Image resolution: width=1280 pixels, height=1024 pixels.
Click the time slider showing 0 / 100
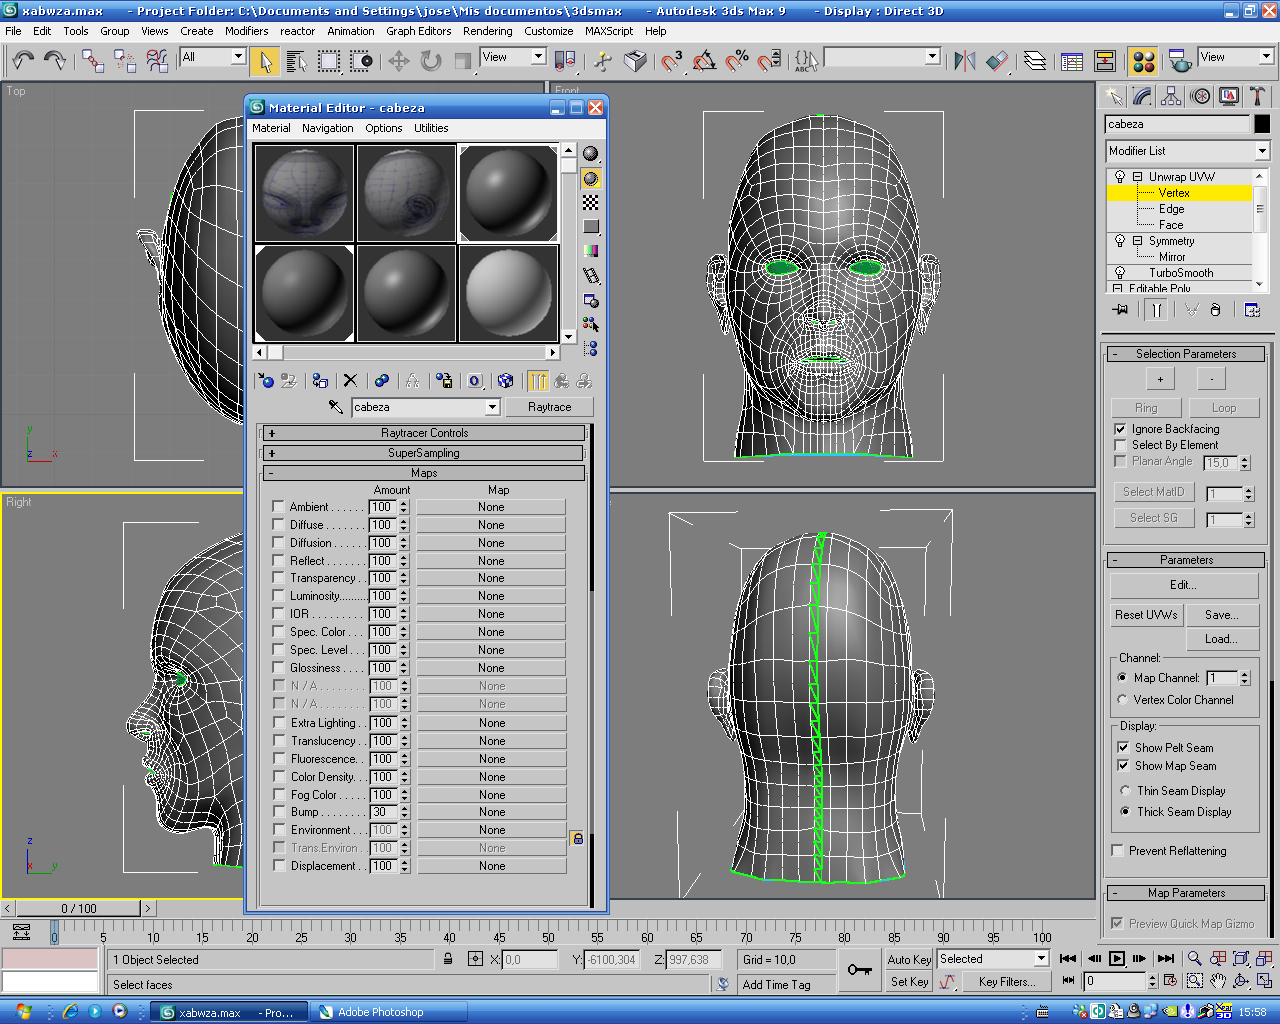[x=79, y=909]
